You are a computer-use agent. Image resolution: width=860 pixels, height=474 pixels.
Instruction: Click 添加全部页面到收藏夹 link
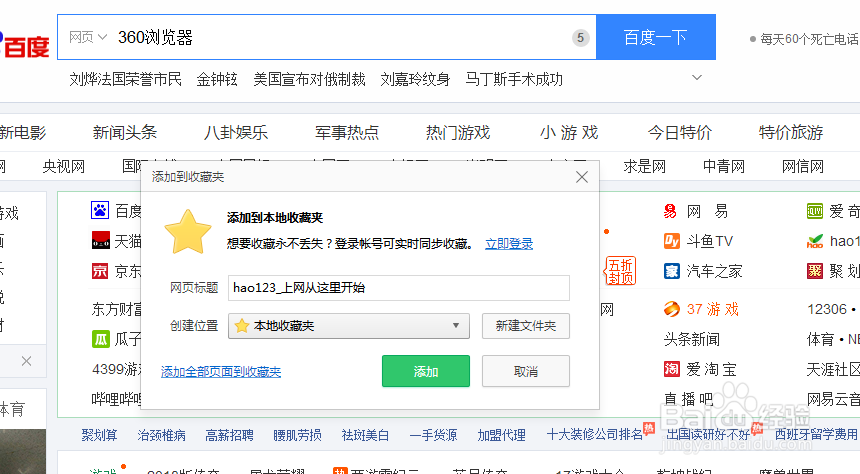point(221,371)
